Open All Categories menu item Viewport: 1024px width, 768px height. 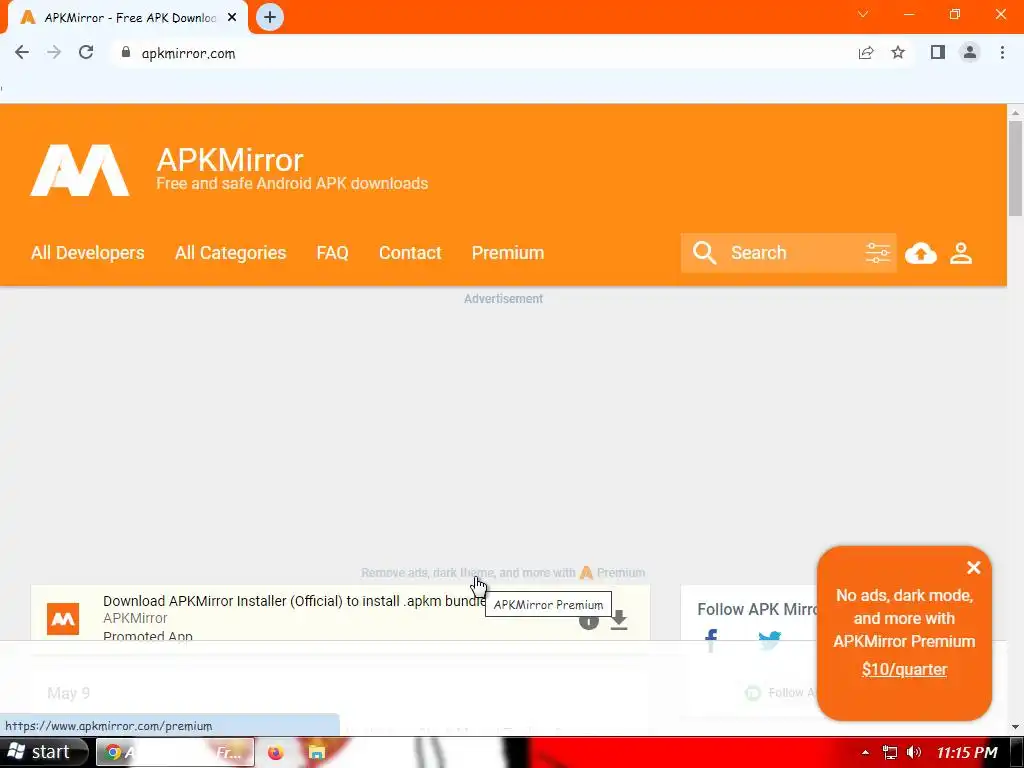231,253
